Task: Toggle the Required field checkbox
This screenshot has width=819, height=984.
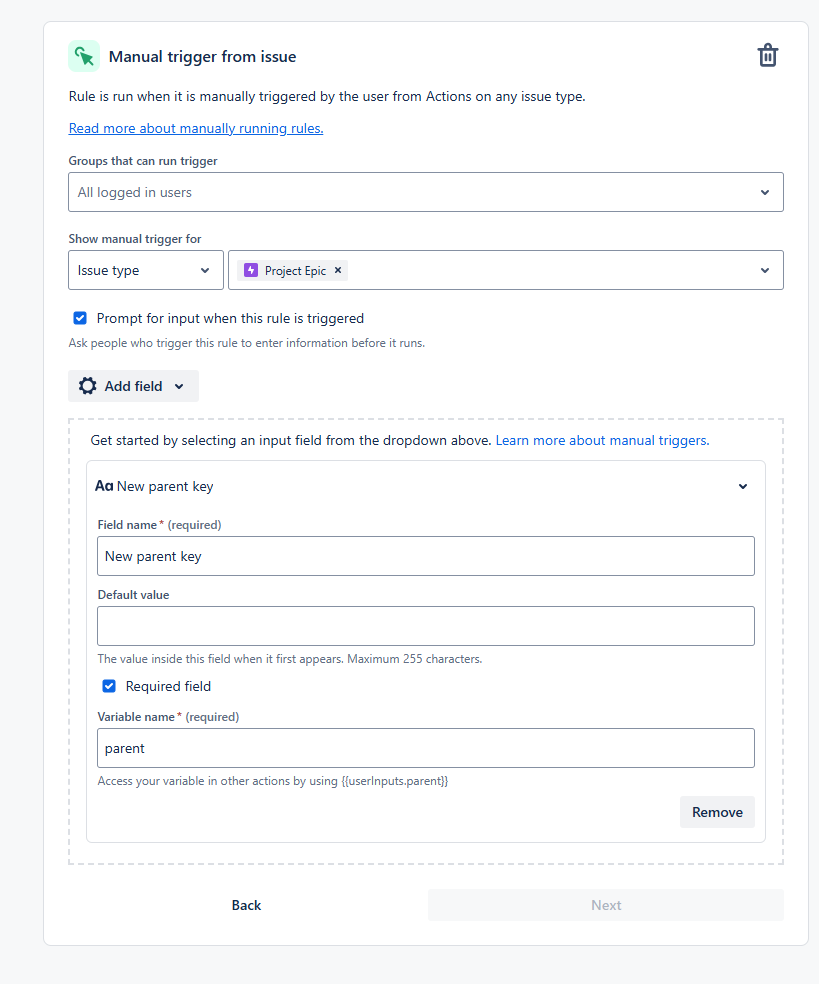Action: 109,686
